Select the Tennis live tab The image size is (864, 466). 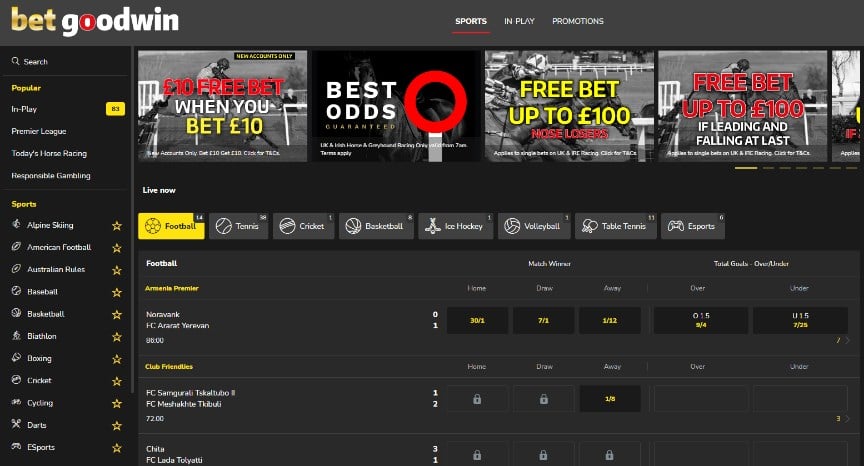point(239,226)
